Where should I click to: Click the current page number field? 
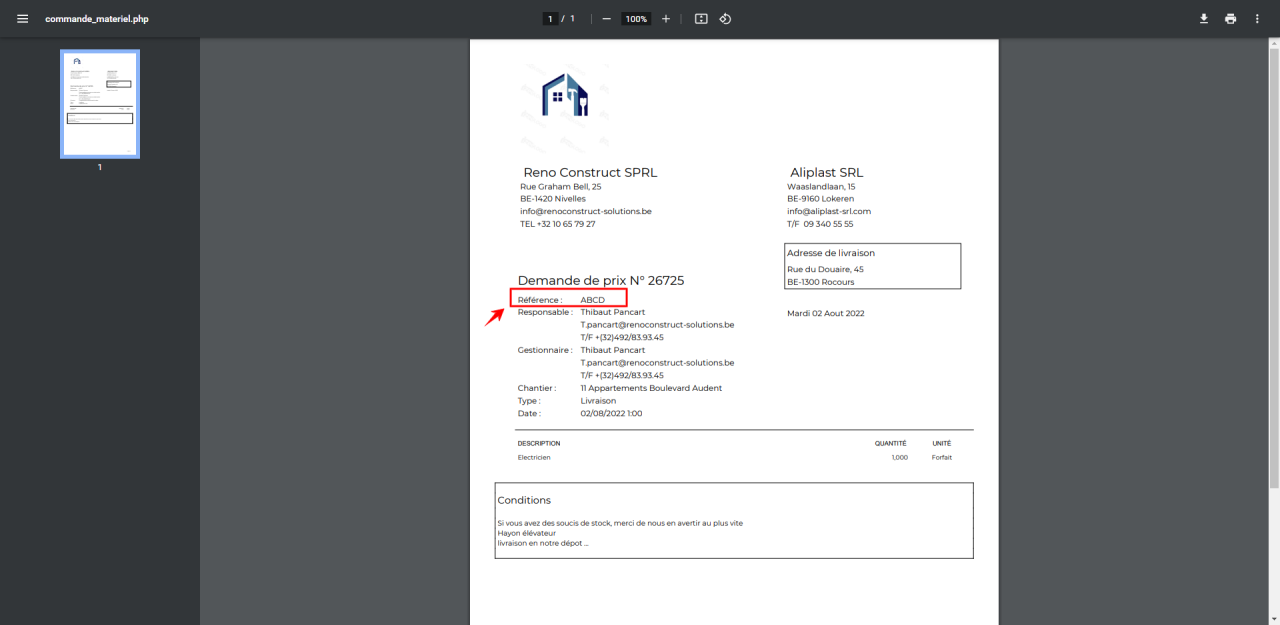[550, 19]
